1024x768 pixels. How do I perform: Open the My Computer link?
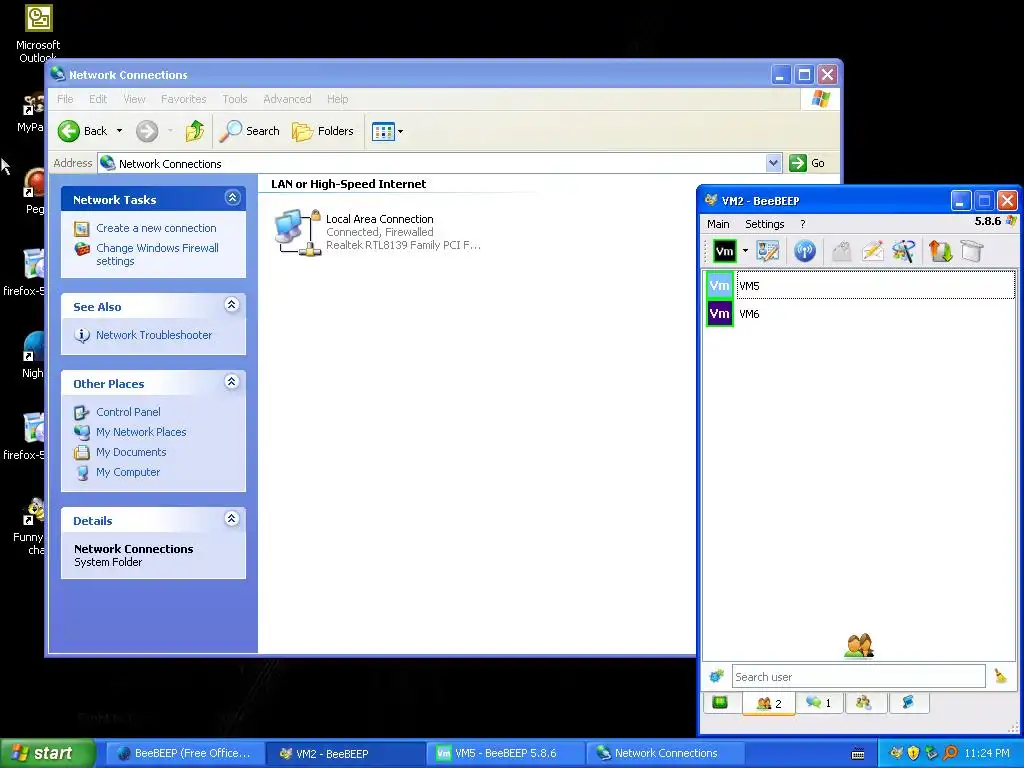point(128,472)
